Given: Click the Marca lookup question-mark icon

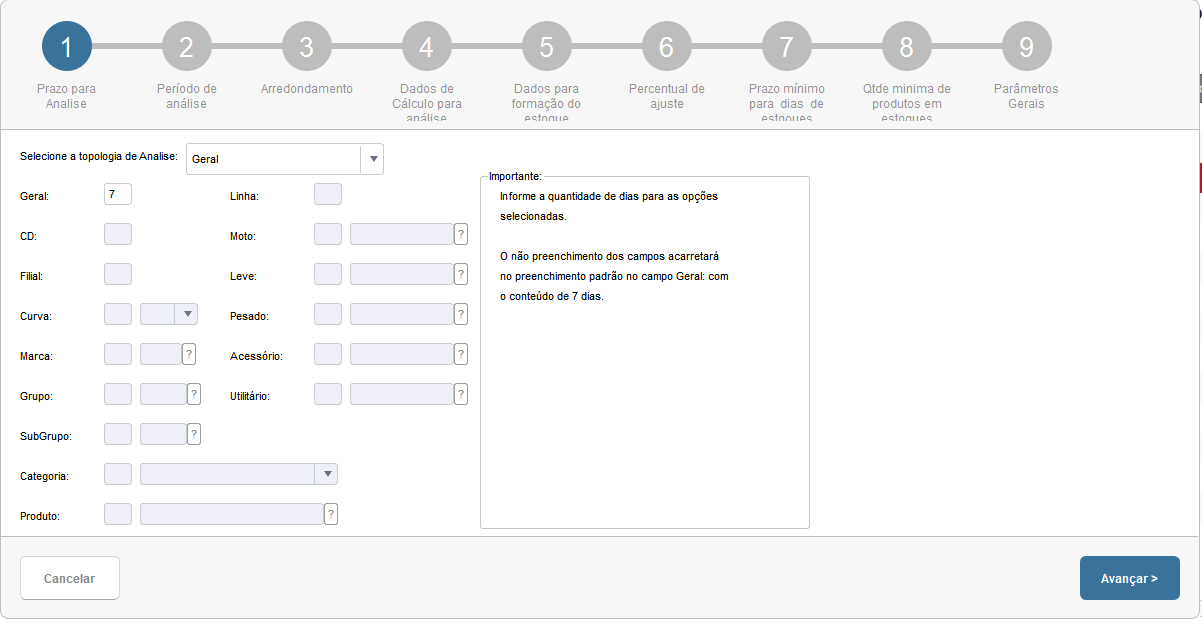Looking at the screenshot, I should (x=188, y=354).
